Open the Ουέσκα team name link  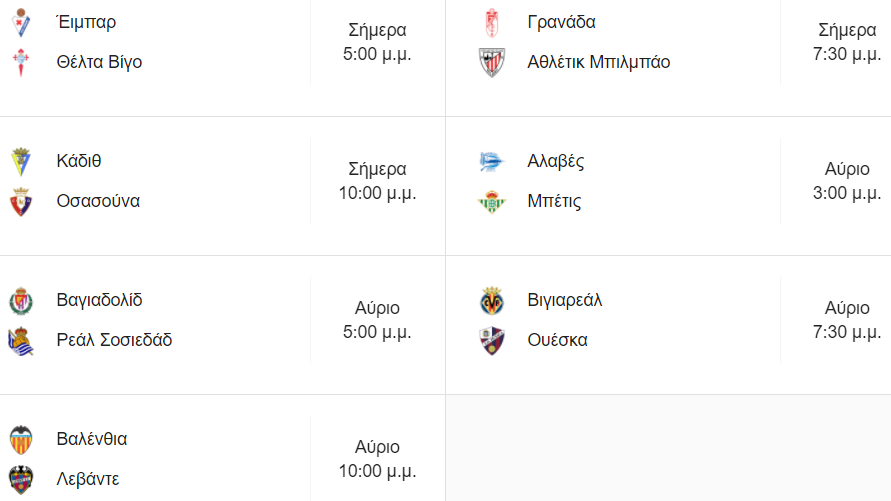(x=557, y=340)
